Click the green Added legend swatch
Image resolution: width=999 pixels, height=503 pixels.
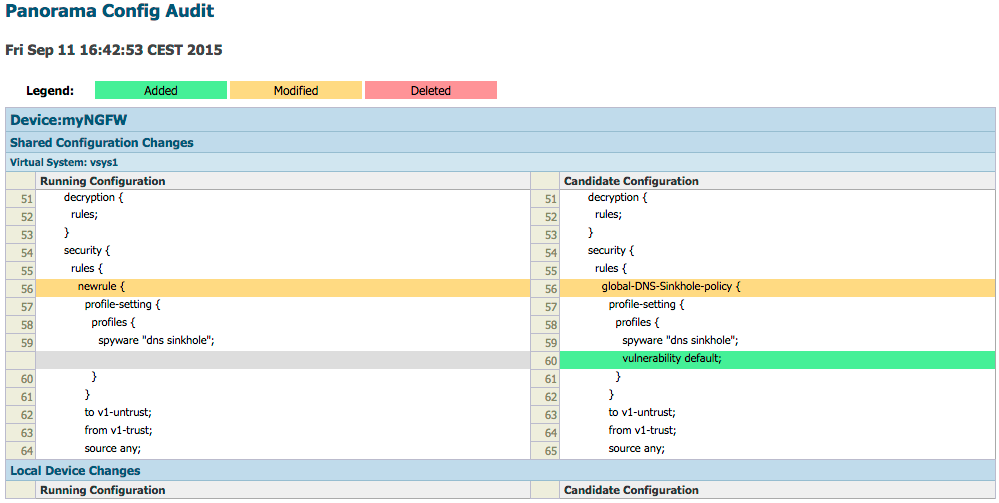pos(160,90)
